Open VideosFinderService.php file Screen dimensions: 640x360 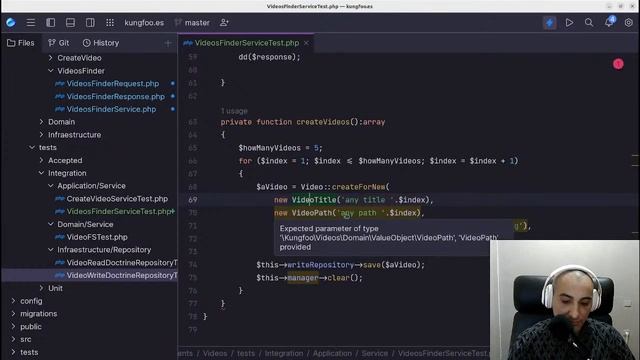(x=111, y=109)
